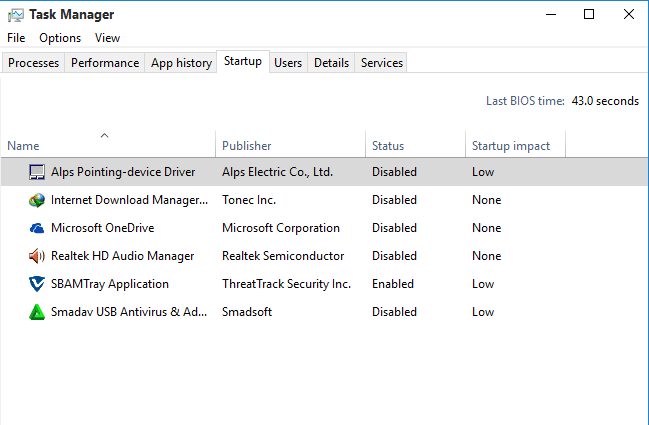
Task: Select the Internet Download Manager entry
Action: 324,200
